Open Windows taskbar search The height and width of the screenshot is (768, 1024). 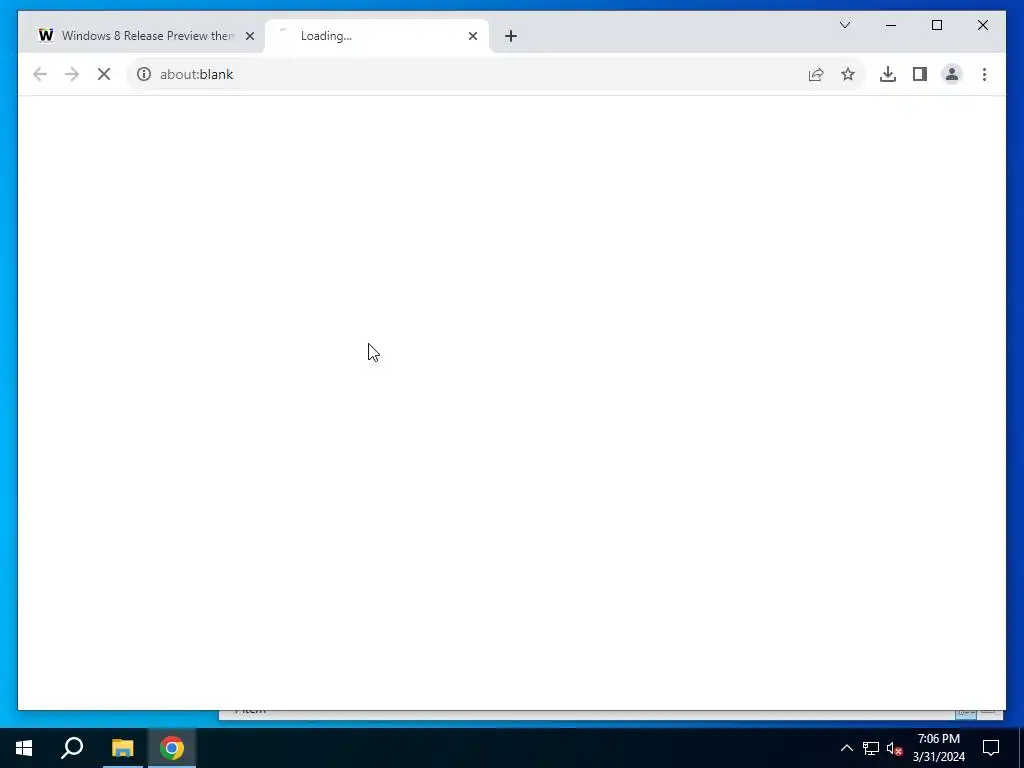[72, 748]
